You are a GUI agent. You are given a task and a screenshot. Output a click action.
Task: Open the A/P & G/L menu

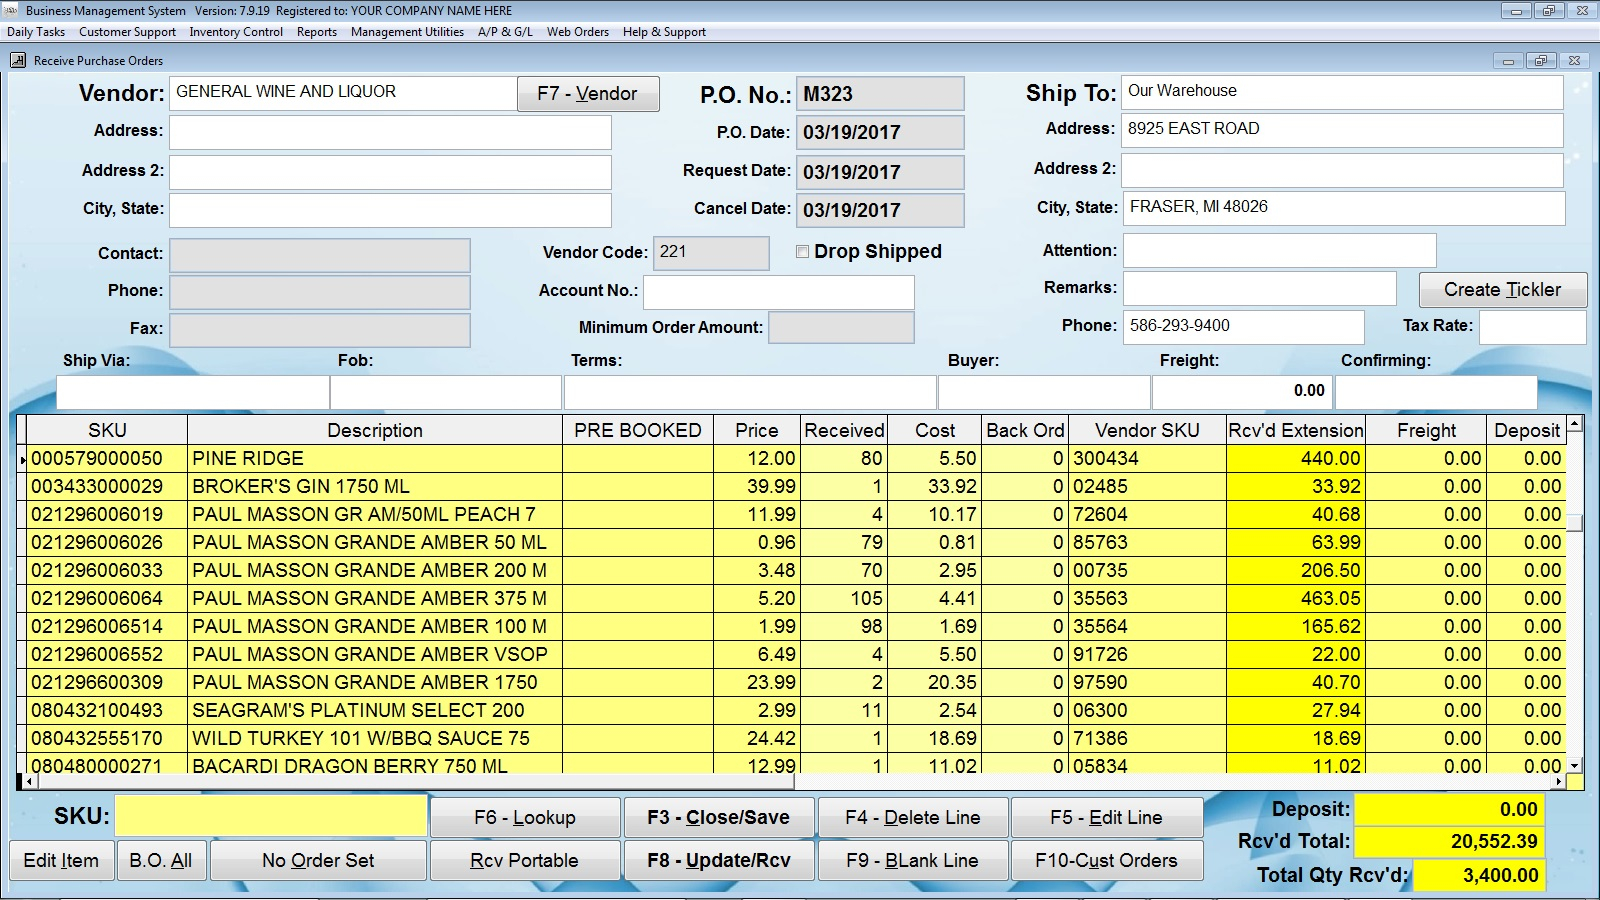pos(505,32)
